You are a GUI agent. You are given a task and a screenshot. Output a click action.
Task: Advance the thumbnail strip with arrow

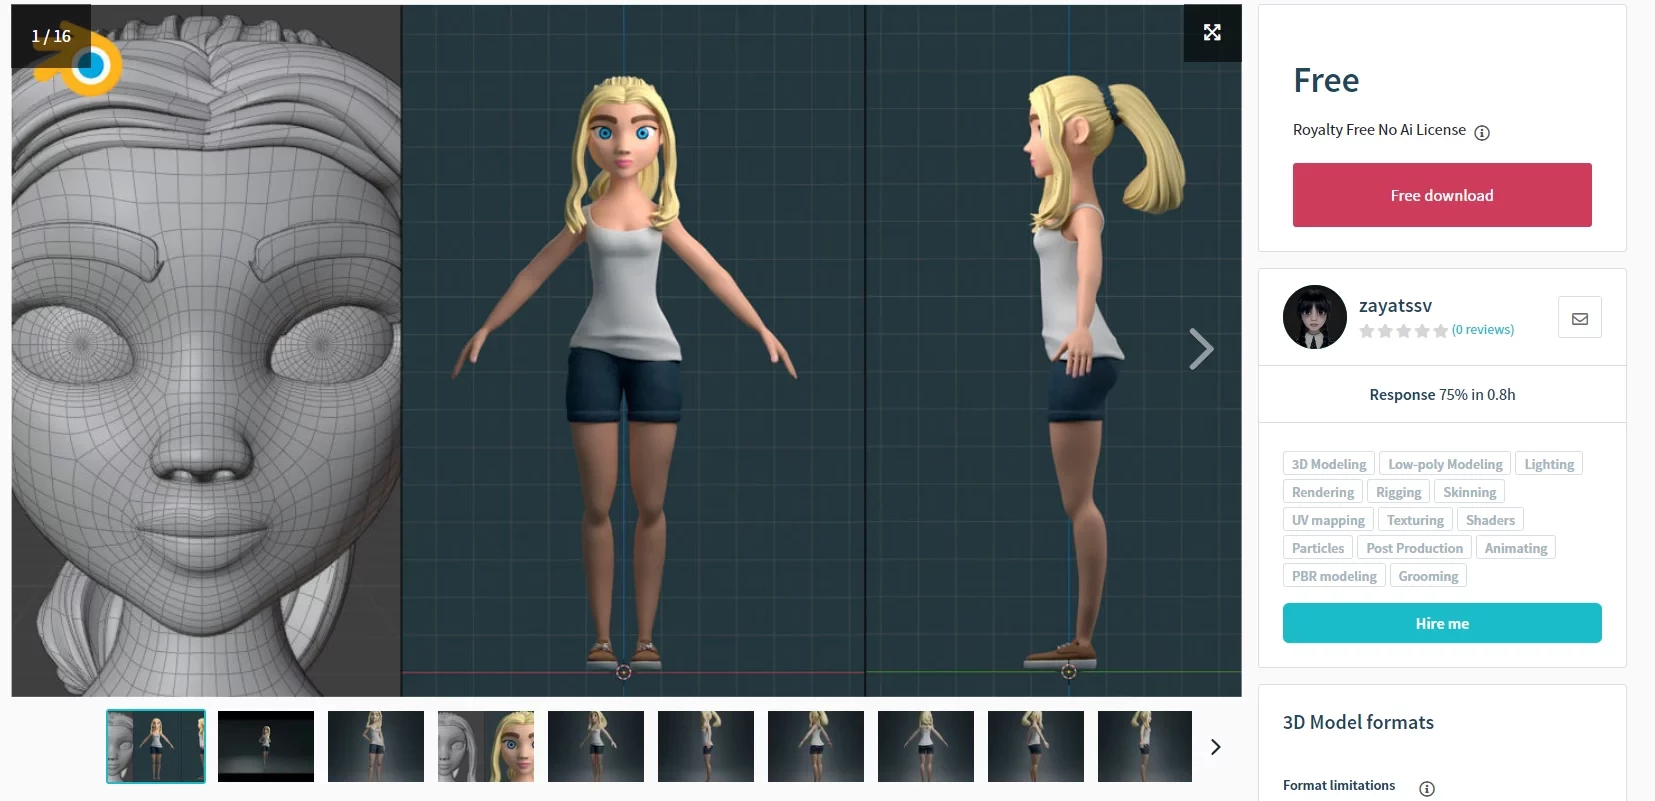point(1216,747)
